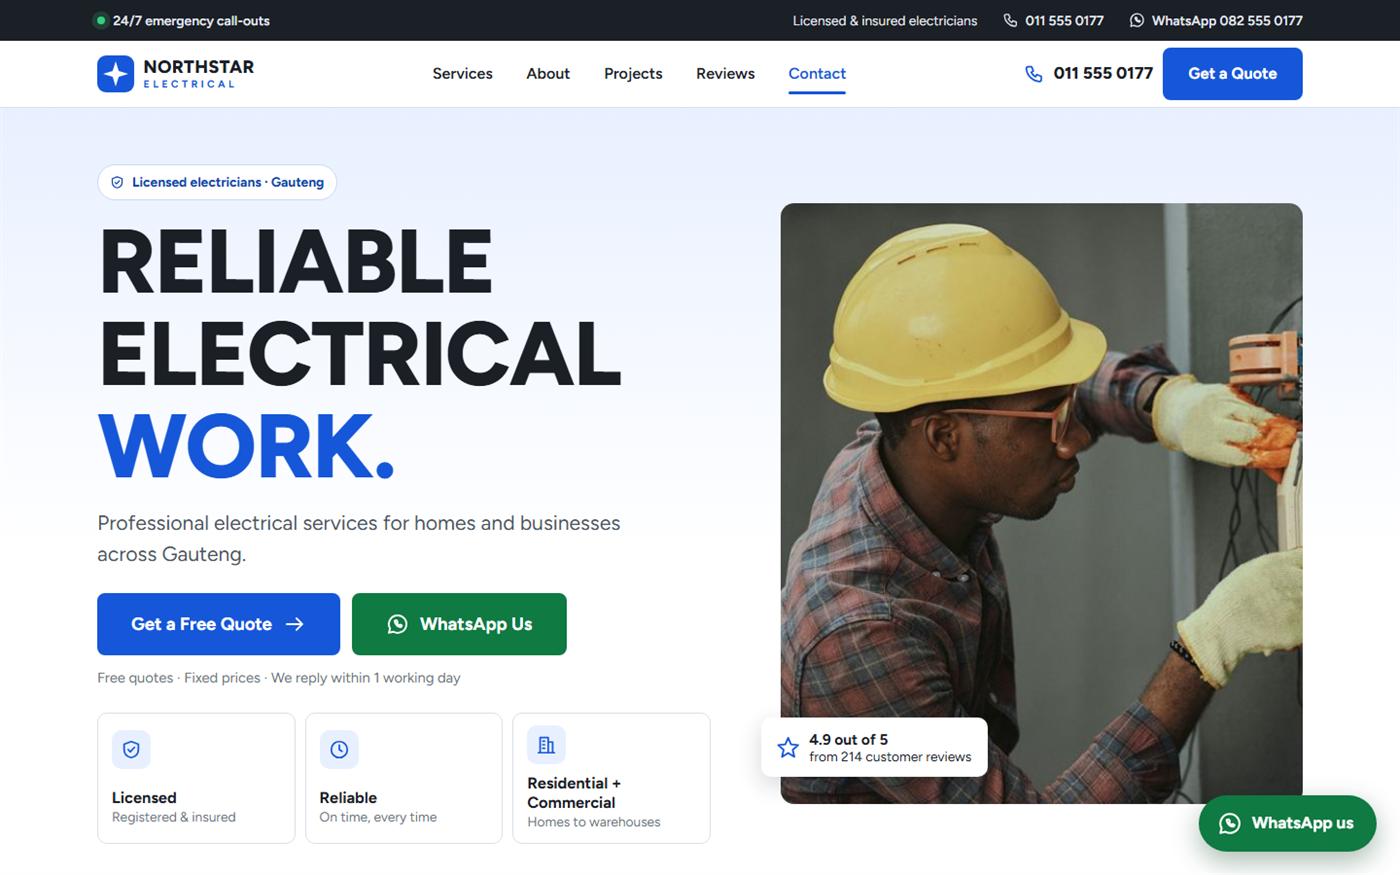
Task: Click 'Residential + Commercial' card title
Action: [574, 793]
